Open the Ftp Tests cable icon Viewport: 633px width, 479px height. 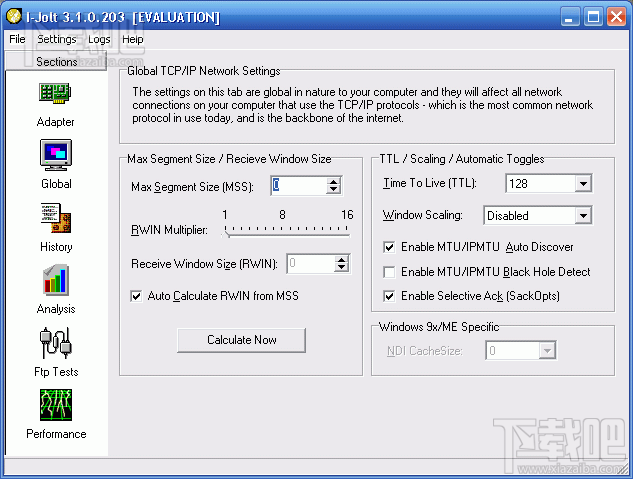[56, 343]
